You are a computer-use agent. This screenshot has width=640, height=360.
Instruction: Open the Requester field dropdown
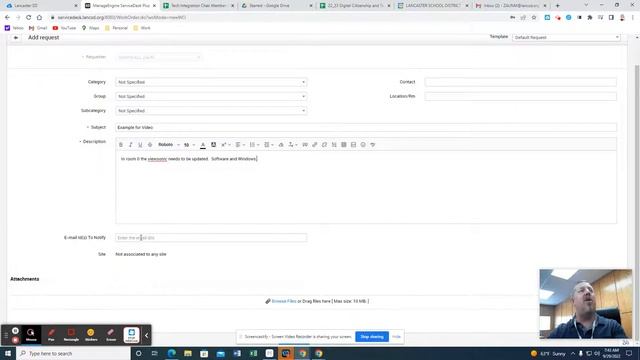[159, 57]
